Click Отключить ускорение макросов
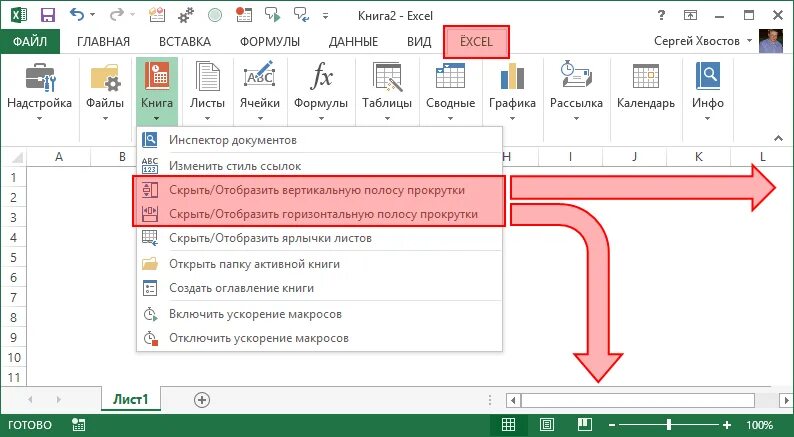This screenshot has width=794, height=437. 320,338
